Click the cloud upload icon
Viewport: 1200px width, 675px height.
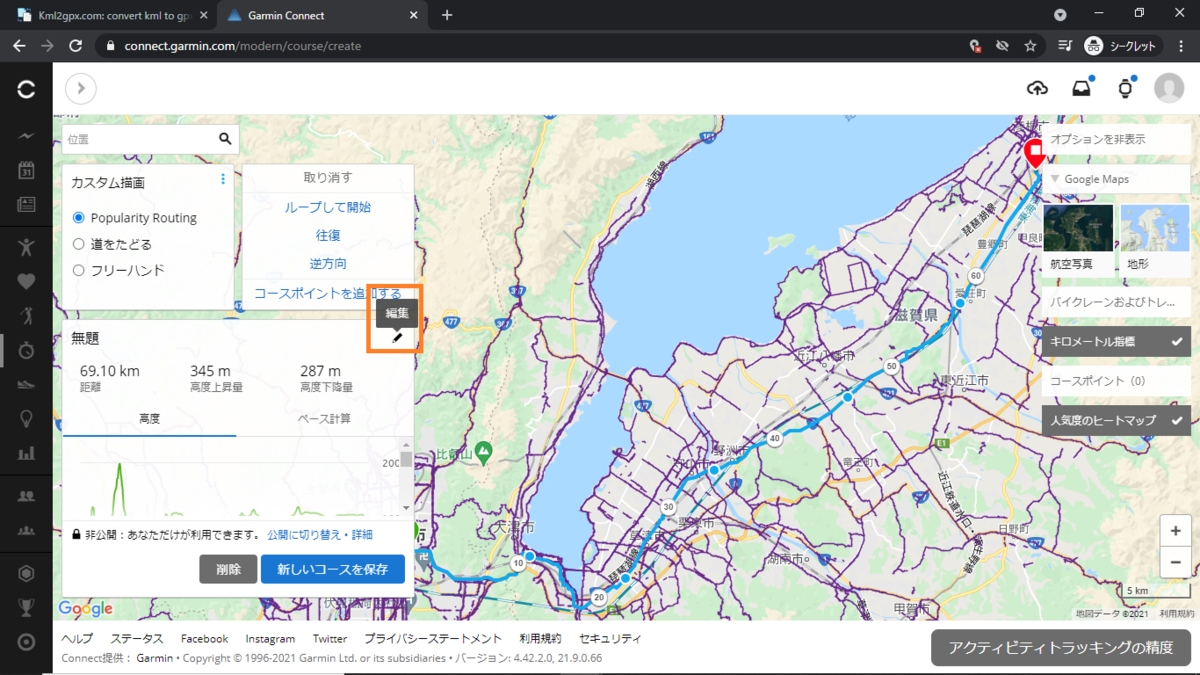(x=1037, y=89)
